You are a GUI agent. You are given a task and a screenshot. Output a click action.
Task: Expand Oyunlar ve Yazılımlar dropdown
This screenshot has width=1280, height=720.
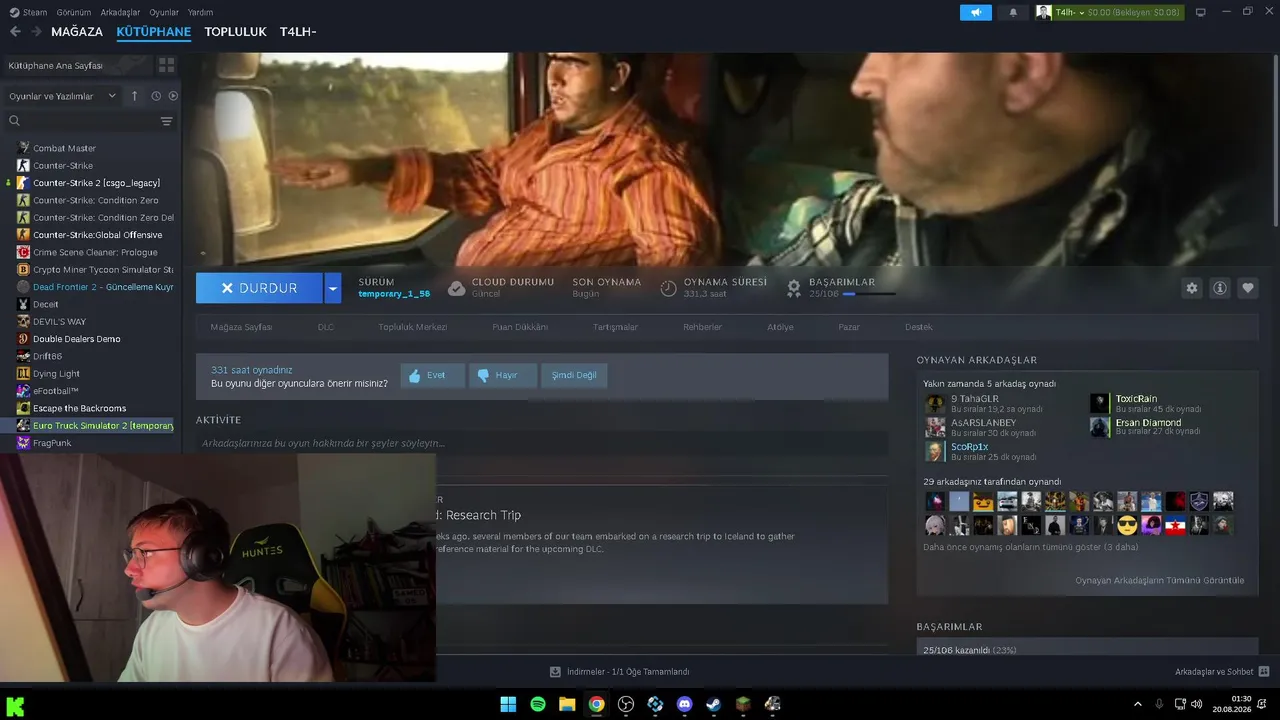coord(61,96)
